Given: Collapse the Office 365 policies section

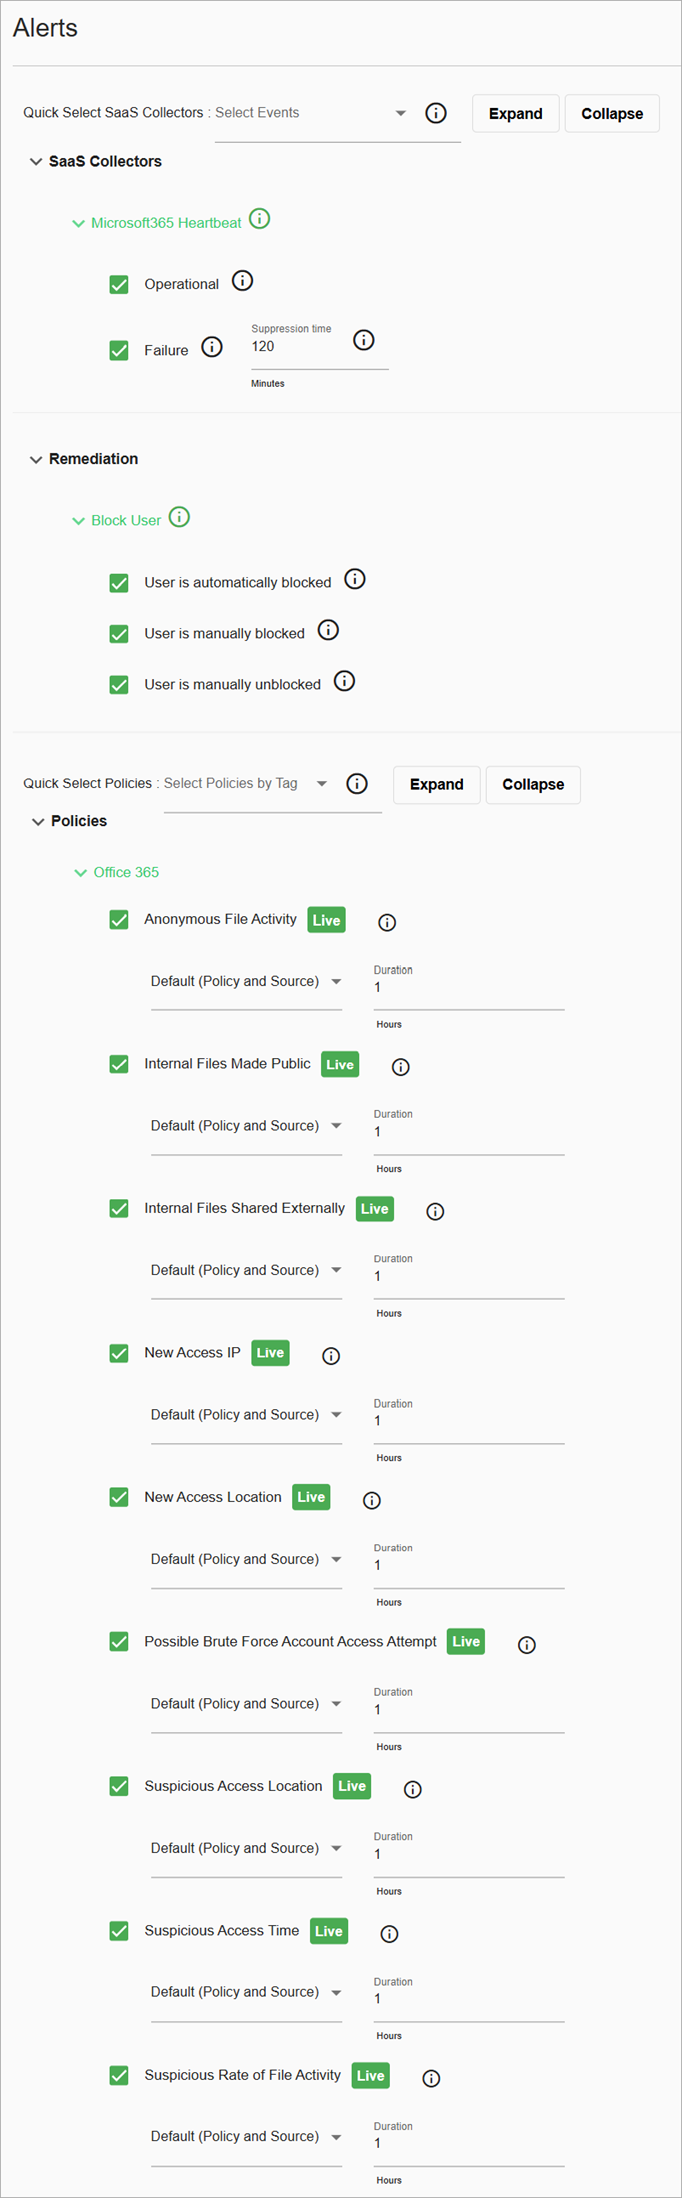Looking at the screenshot, I should click(x=80, y=872).
